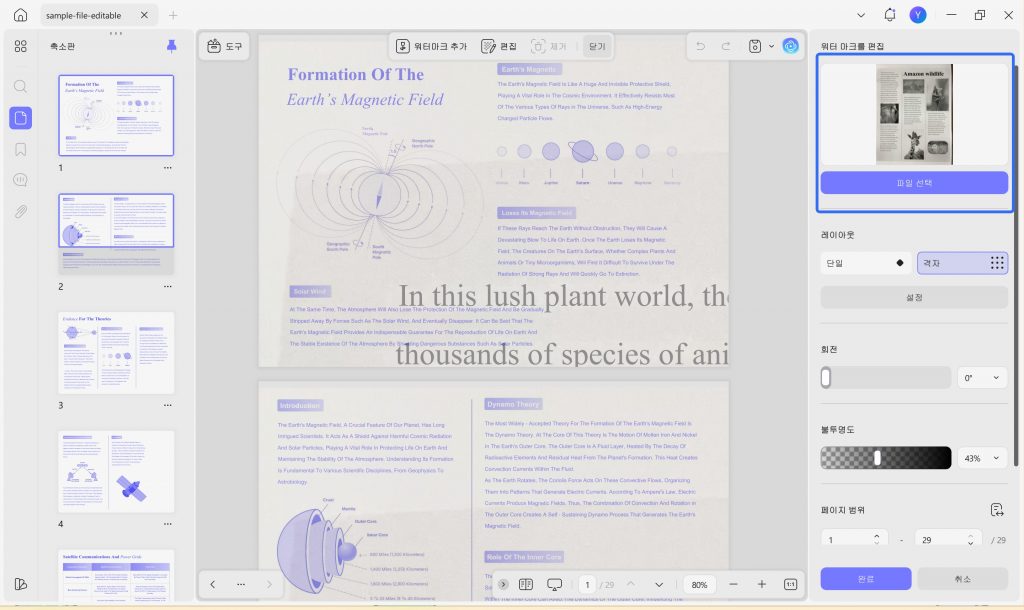Open the AI assistant icon
The image size is (1024, 610).
point(790,46)
